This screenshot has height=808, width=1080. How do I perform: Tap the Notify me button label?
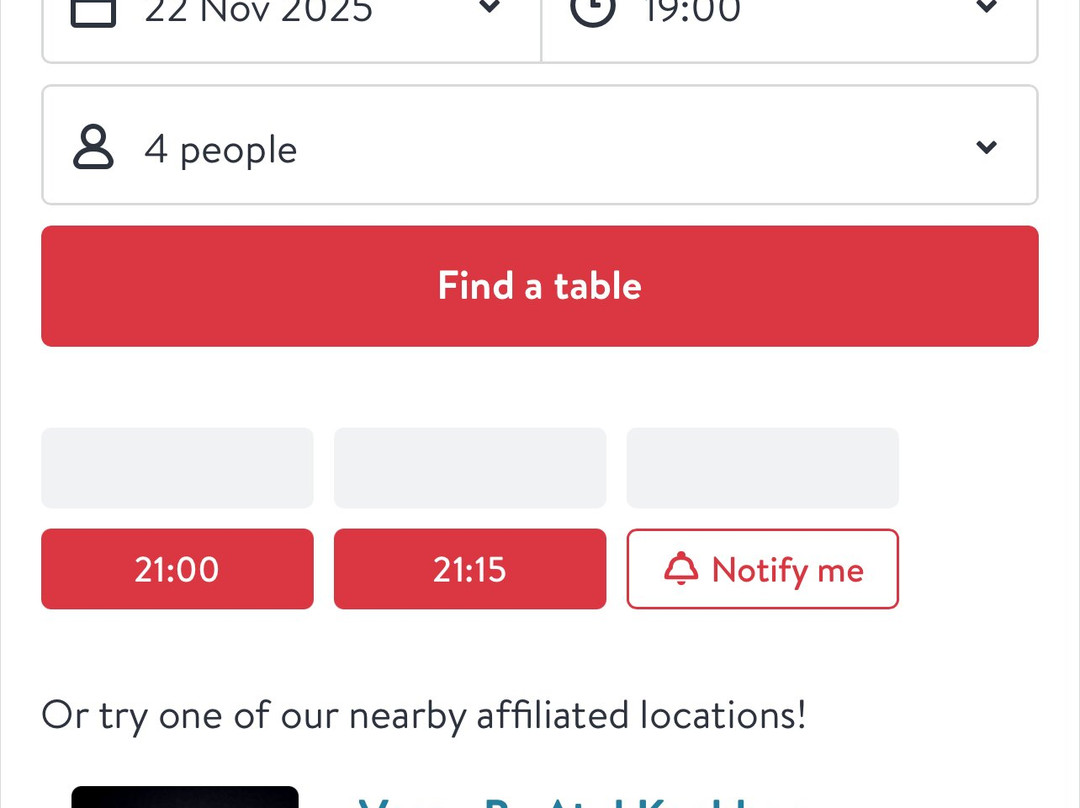coord(787,570)
